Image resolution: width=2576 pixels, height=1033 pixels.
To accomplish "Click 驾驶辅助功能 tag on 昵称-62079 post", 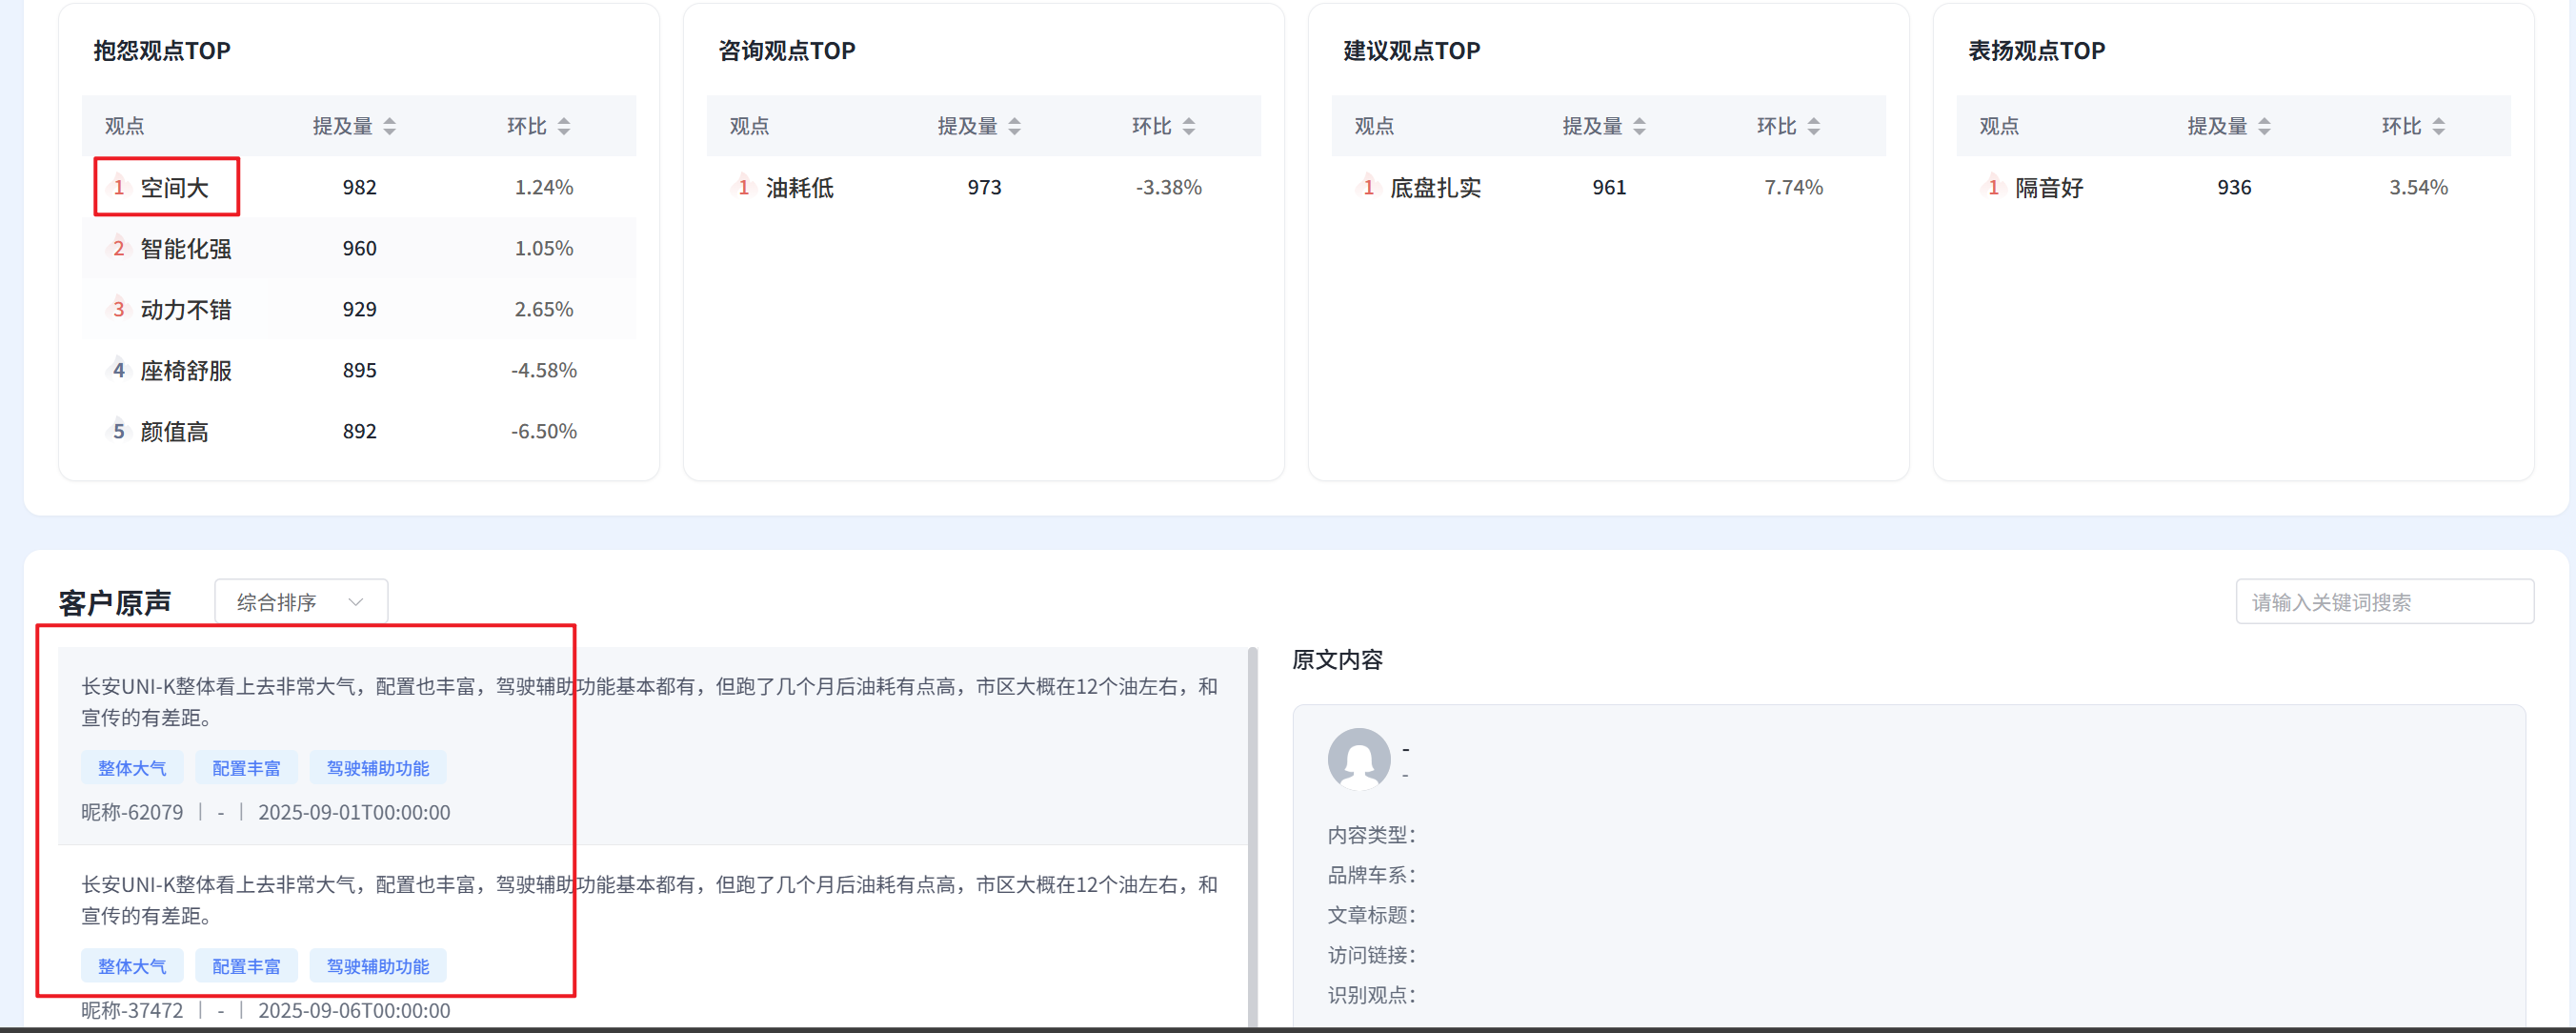I will [x=378, y=768].
